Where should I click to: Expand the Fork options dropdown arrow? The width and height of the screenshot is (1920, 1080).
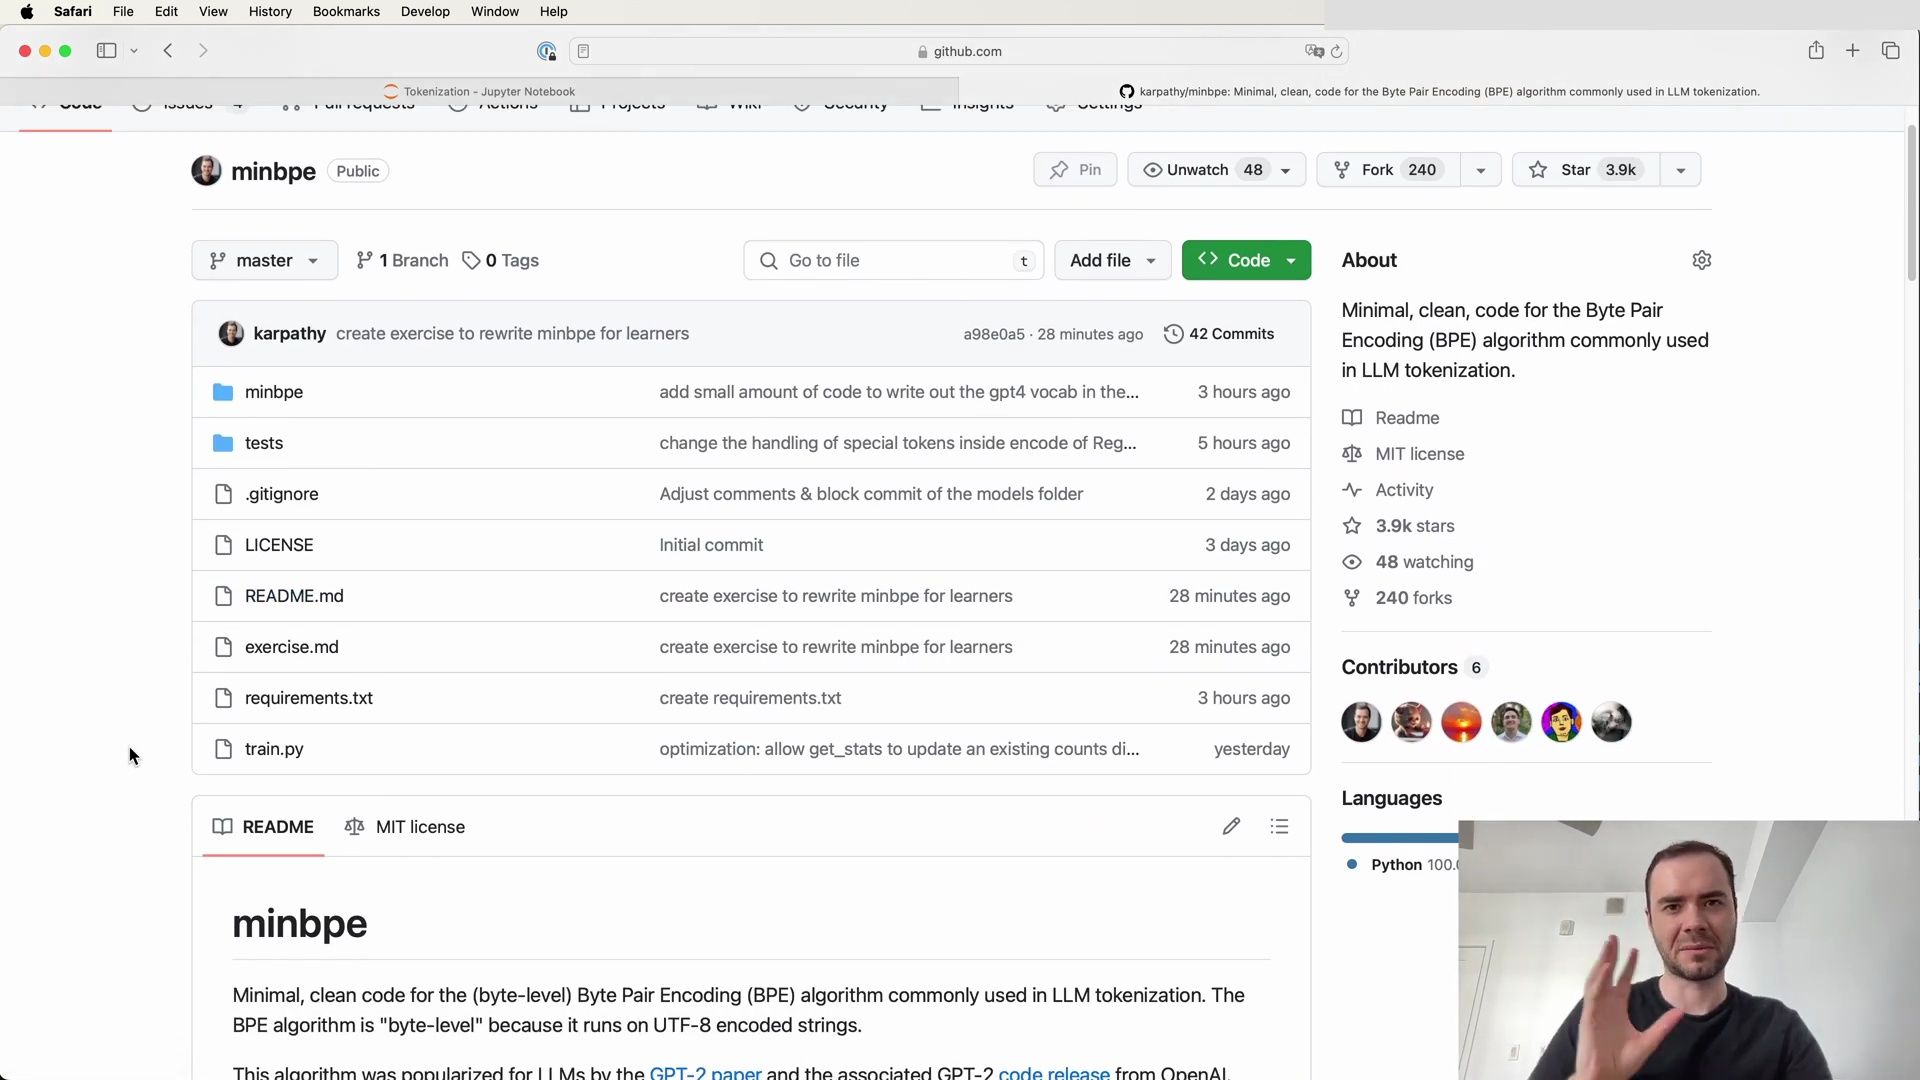[1481, 170]
